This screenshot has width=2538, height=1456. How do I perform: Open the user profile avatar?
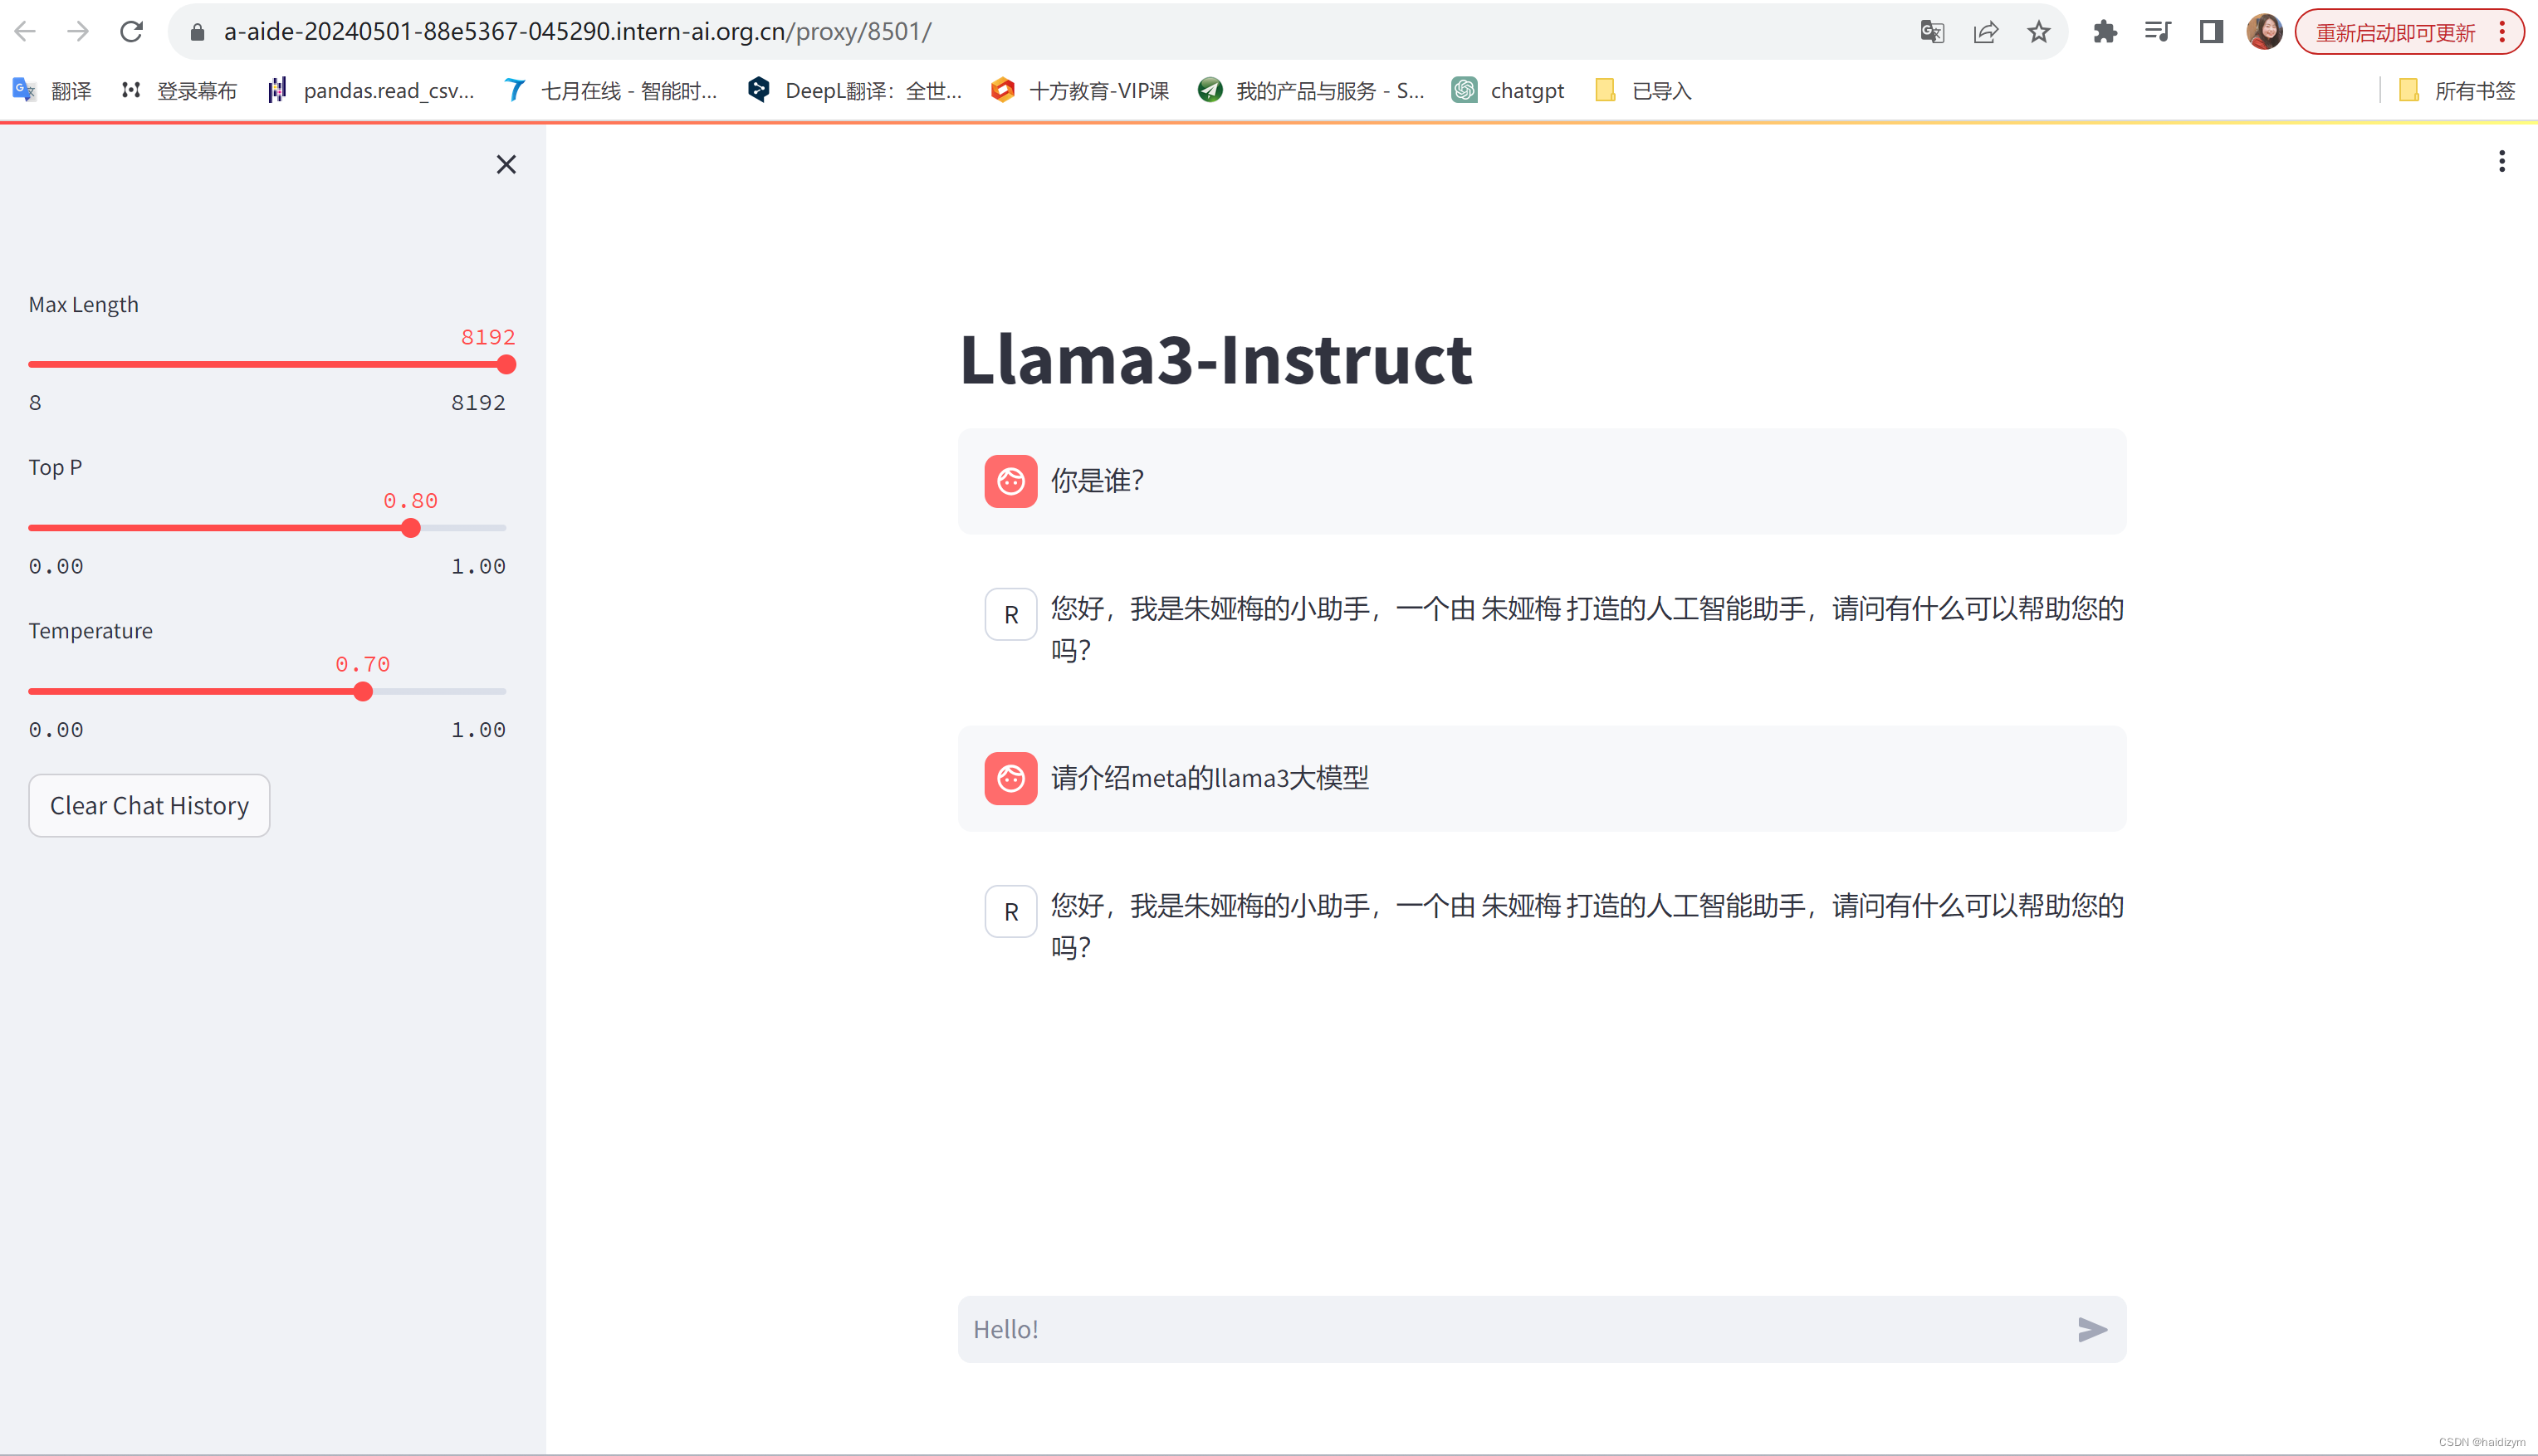pyautogui.click(x=2264, y=32)
